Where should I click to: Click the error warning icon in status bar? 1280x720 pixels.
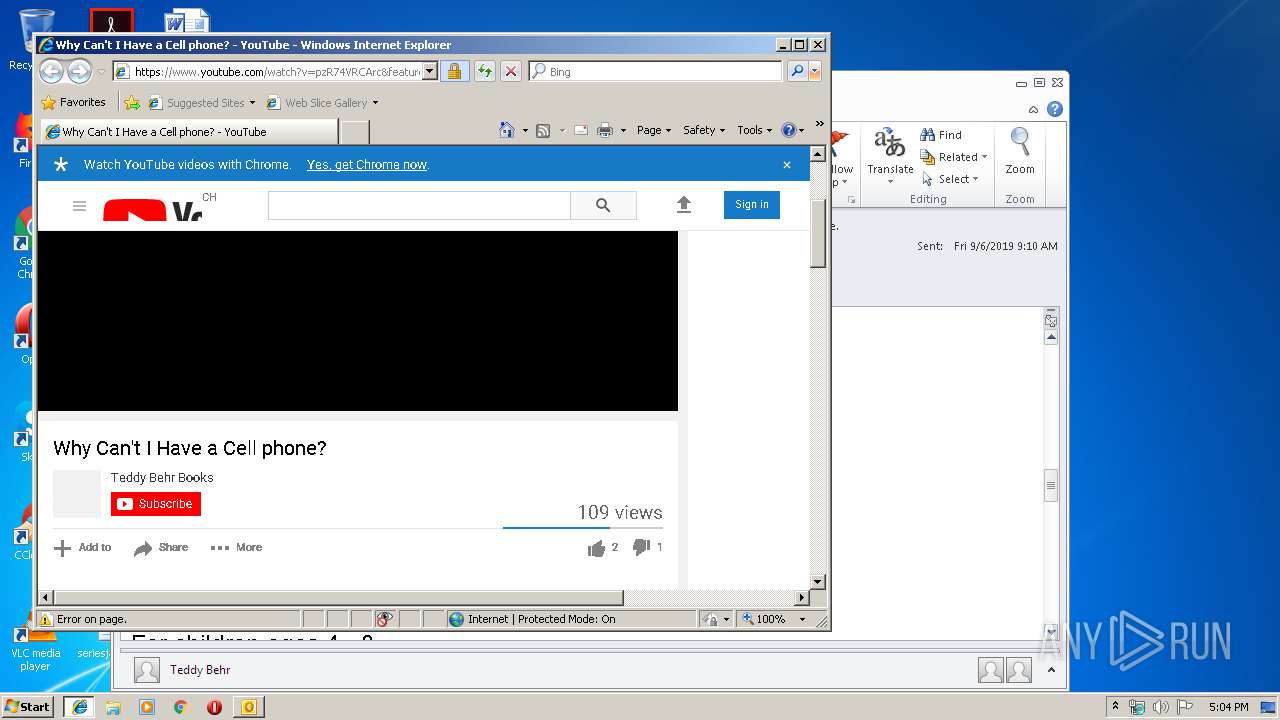pyautogui.click(x=46, y=619)
